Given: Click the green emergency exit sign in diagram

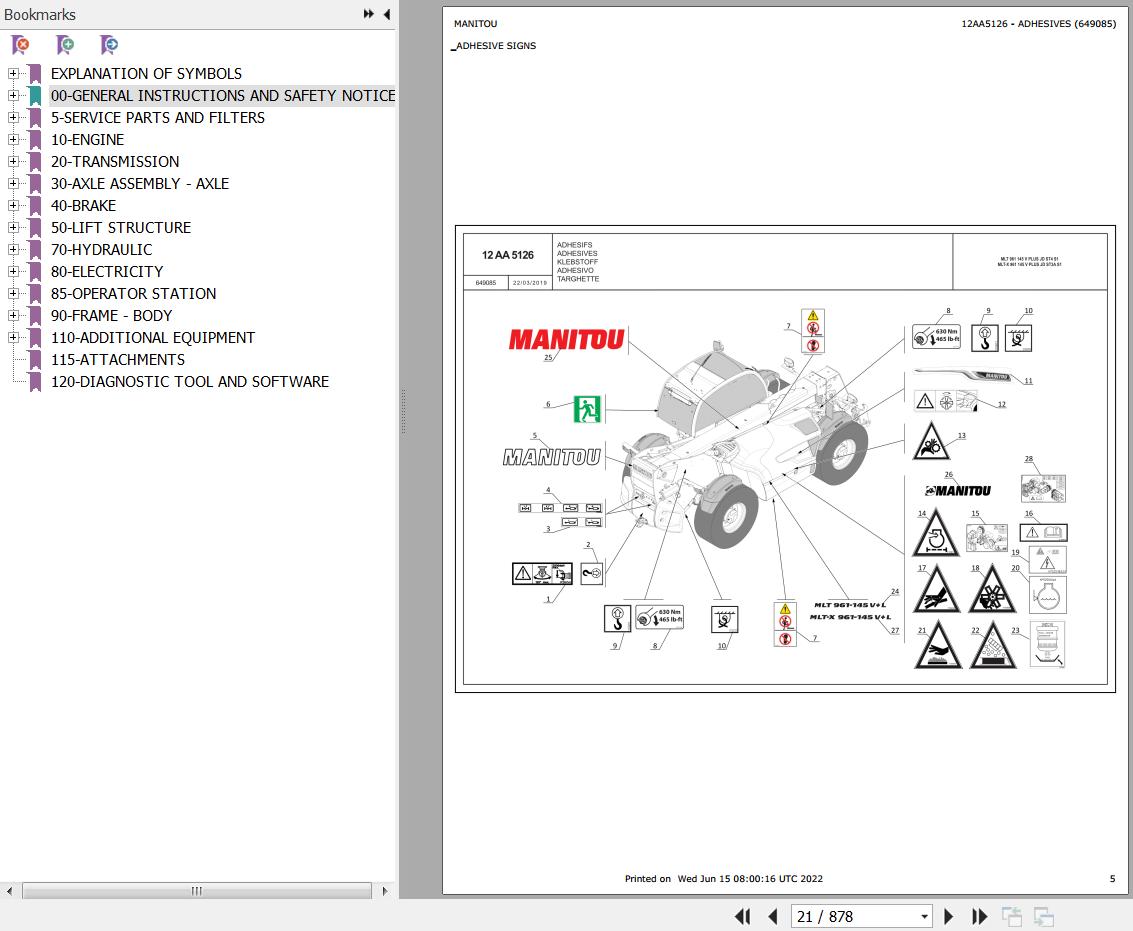Looking at the screenshot, I should coord(587,409).
